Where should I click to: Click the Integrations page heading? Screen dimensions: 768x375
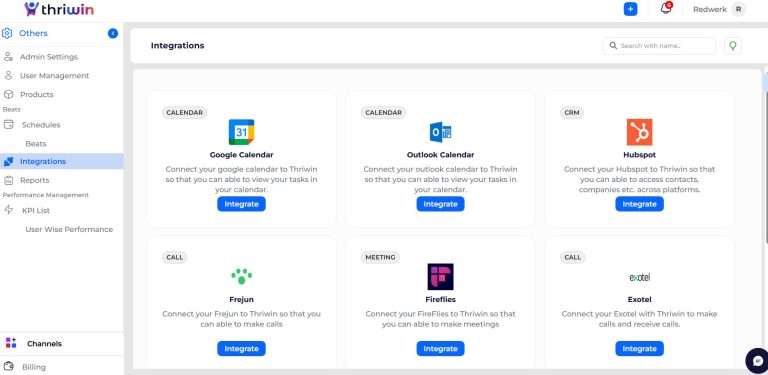[x=177, y=46]
